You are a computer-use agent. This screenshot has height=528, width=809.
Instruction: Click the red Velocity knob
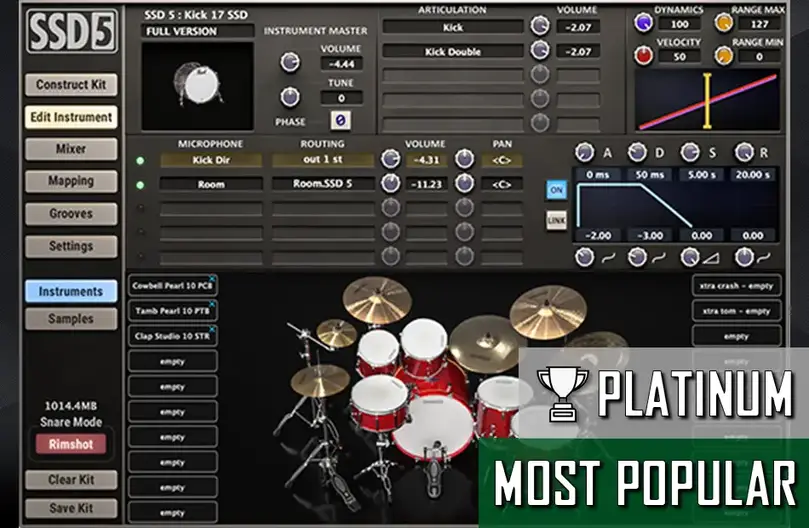tap(643, 55)
